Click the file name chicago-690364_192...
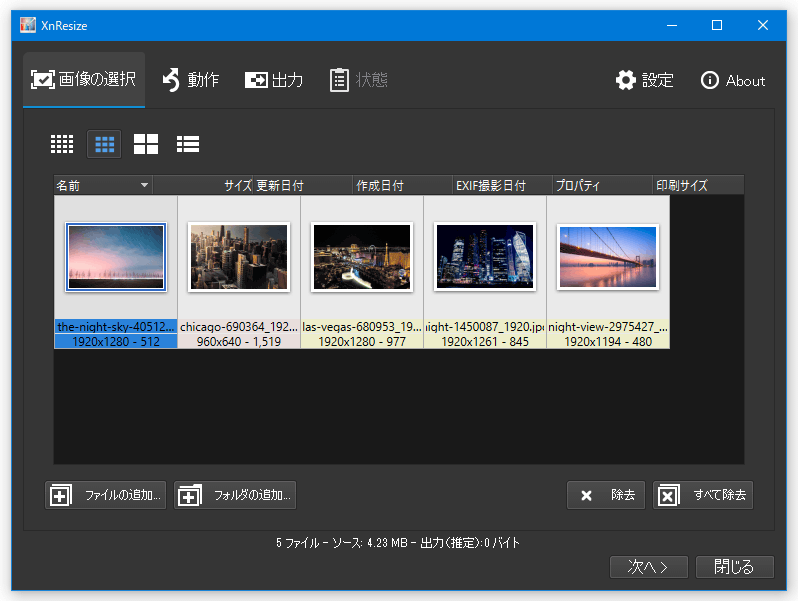The height and width of the screenshot is (601, 798). [239, 327]
